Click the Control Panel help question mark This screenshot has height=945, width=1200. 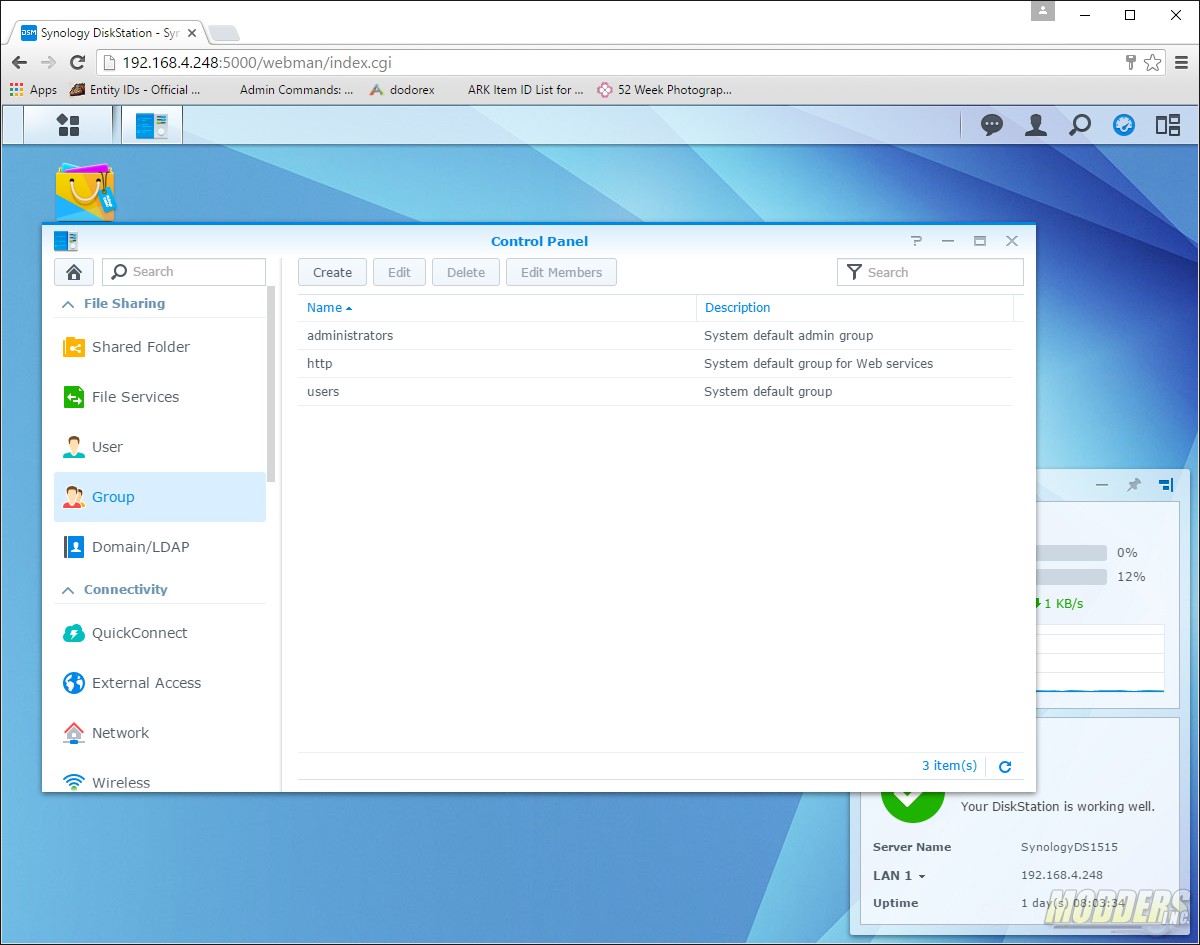[x=916, y=241]
